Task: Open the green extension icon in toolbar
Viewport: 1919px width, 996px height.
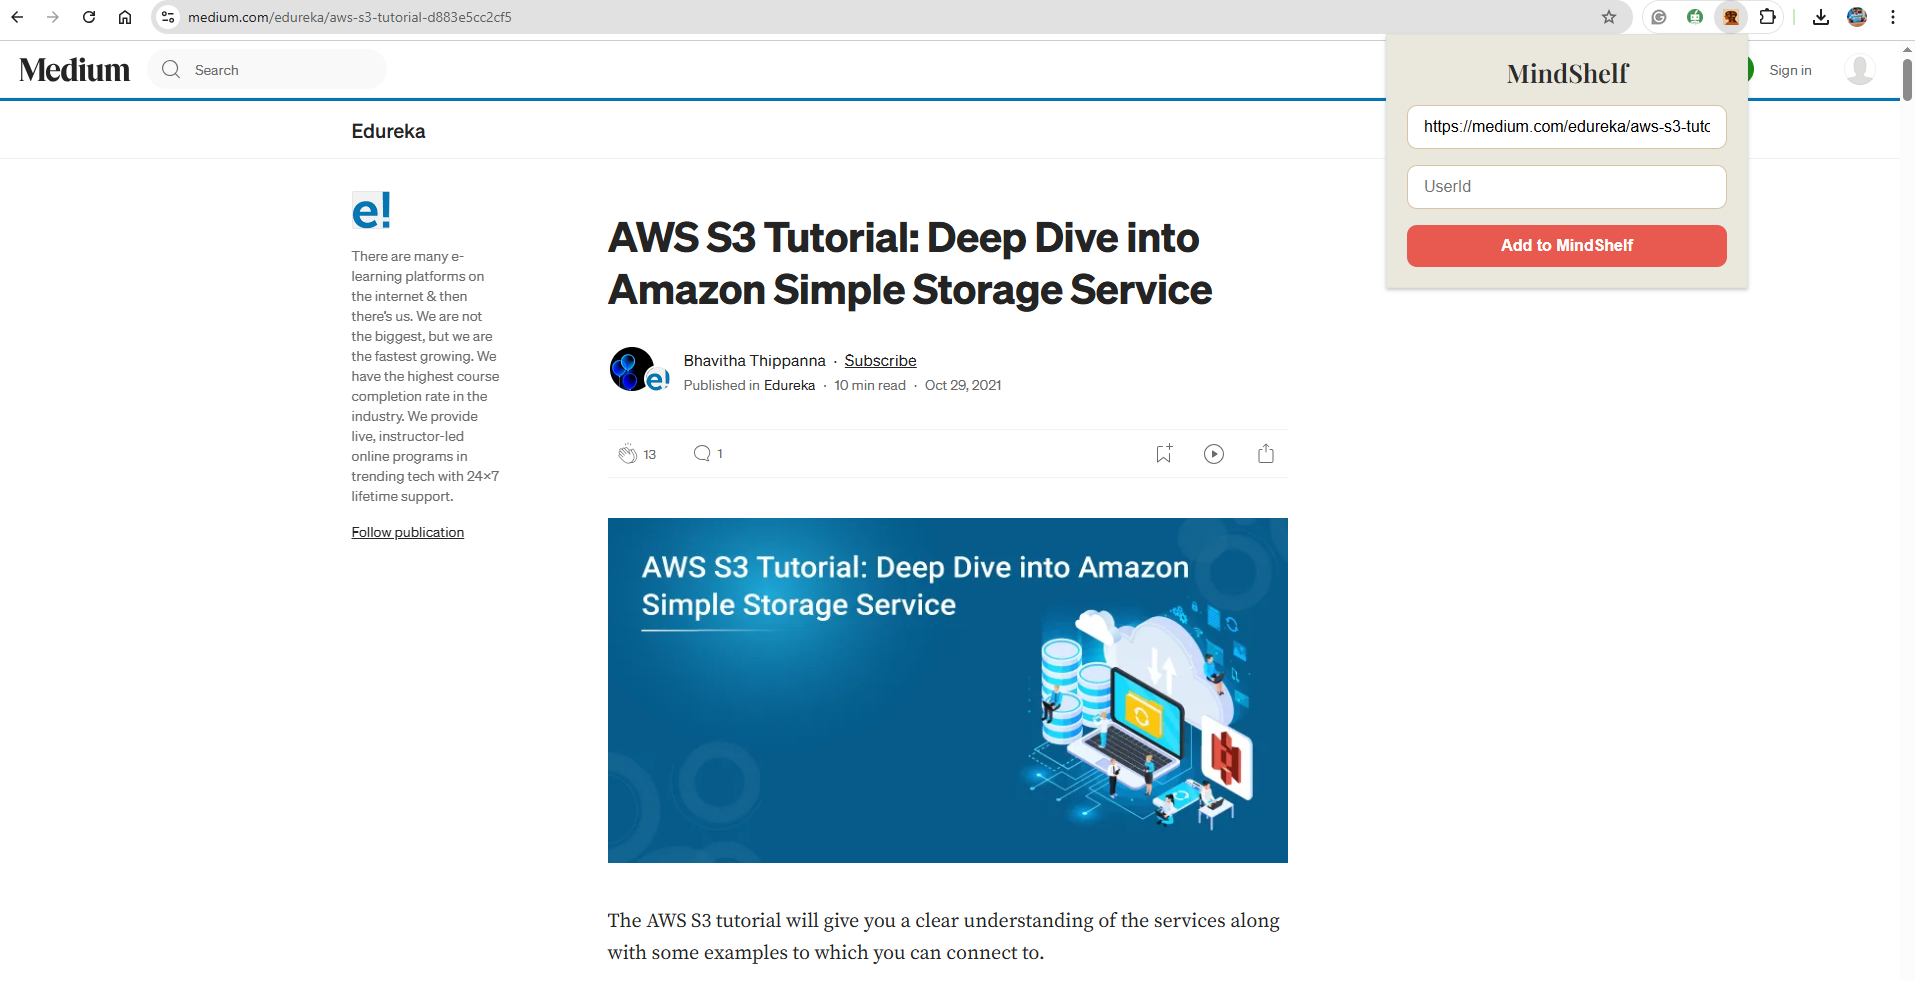Action: (x=1695, y=17)
